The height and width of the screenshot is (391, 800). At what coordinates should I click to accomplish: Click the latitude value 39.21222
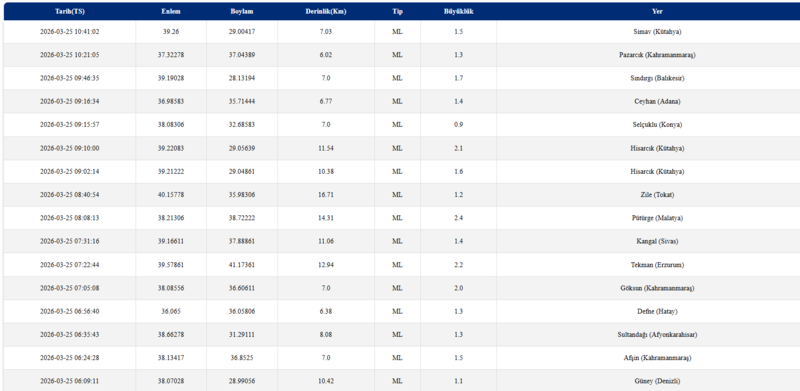tap(171, 172)
